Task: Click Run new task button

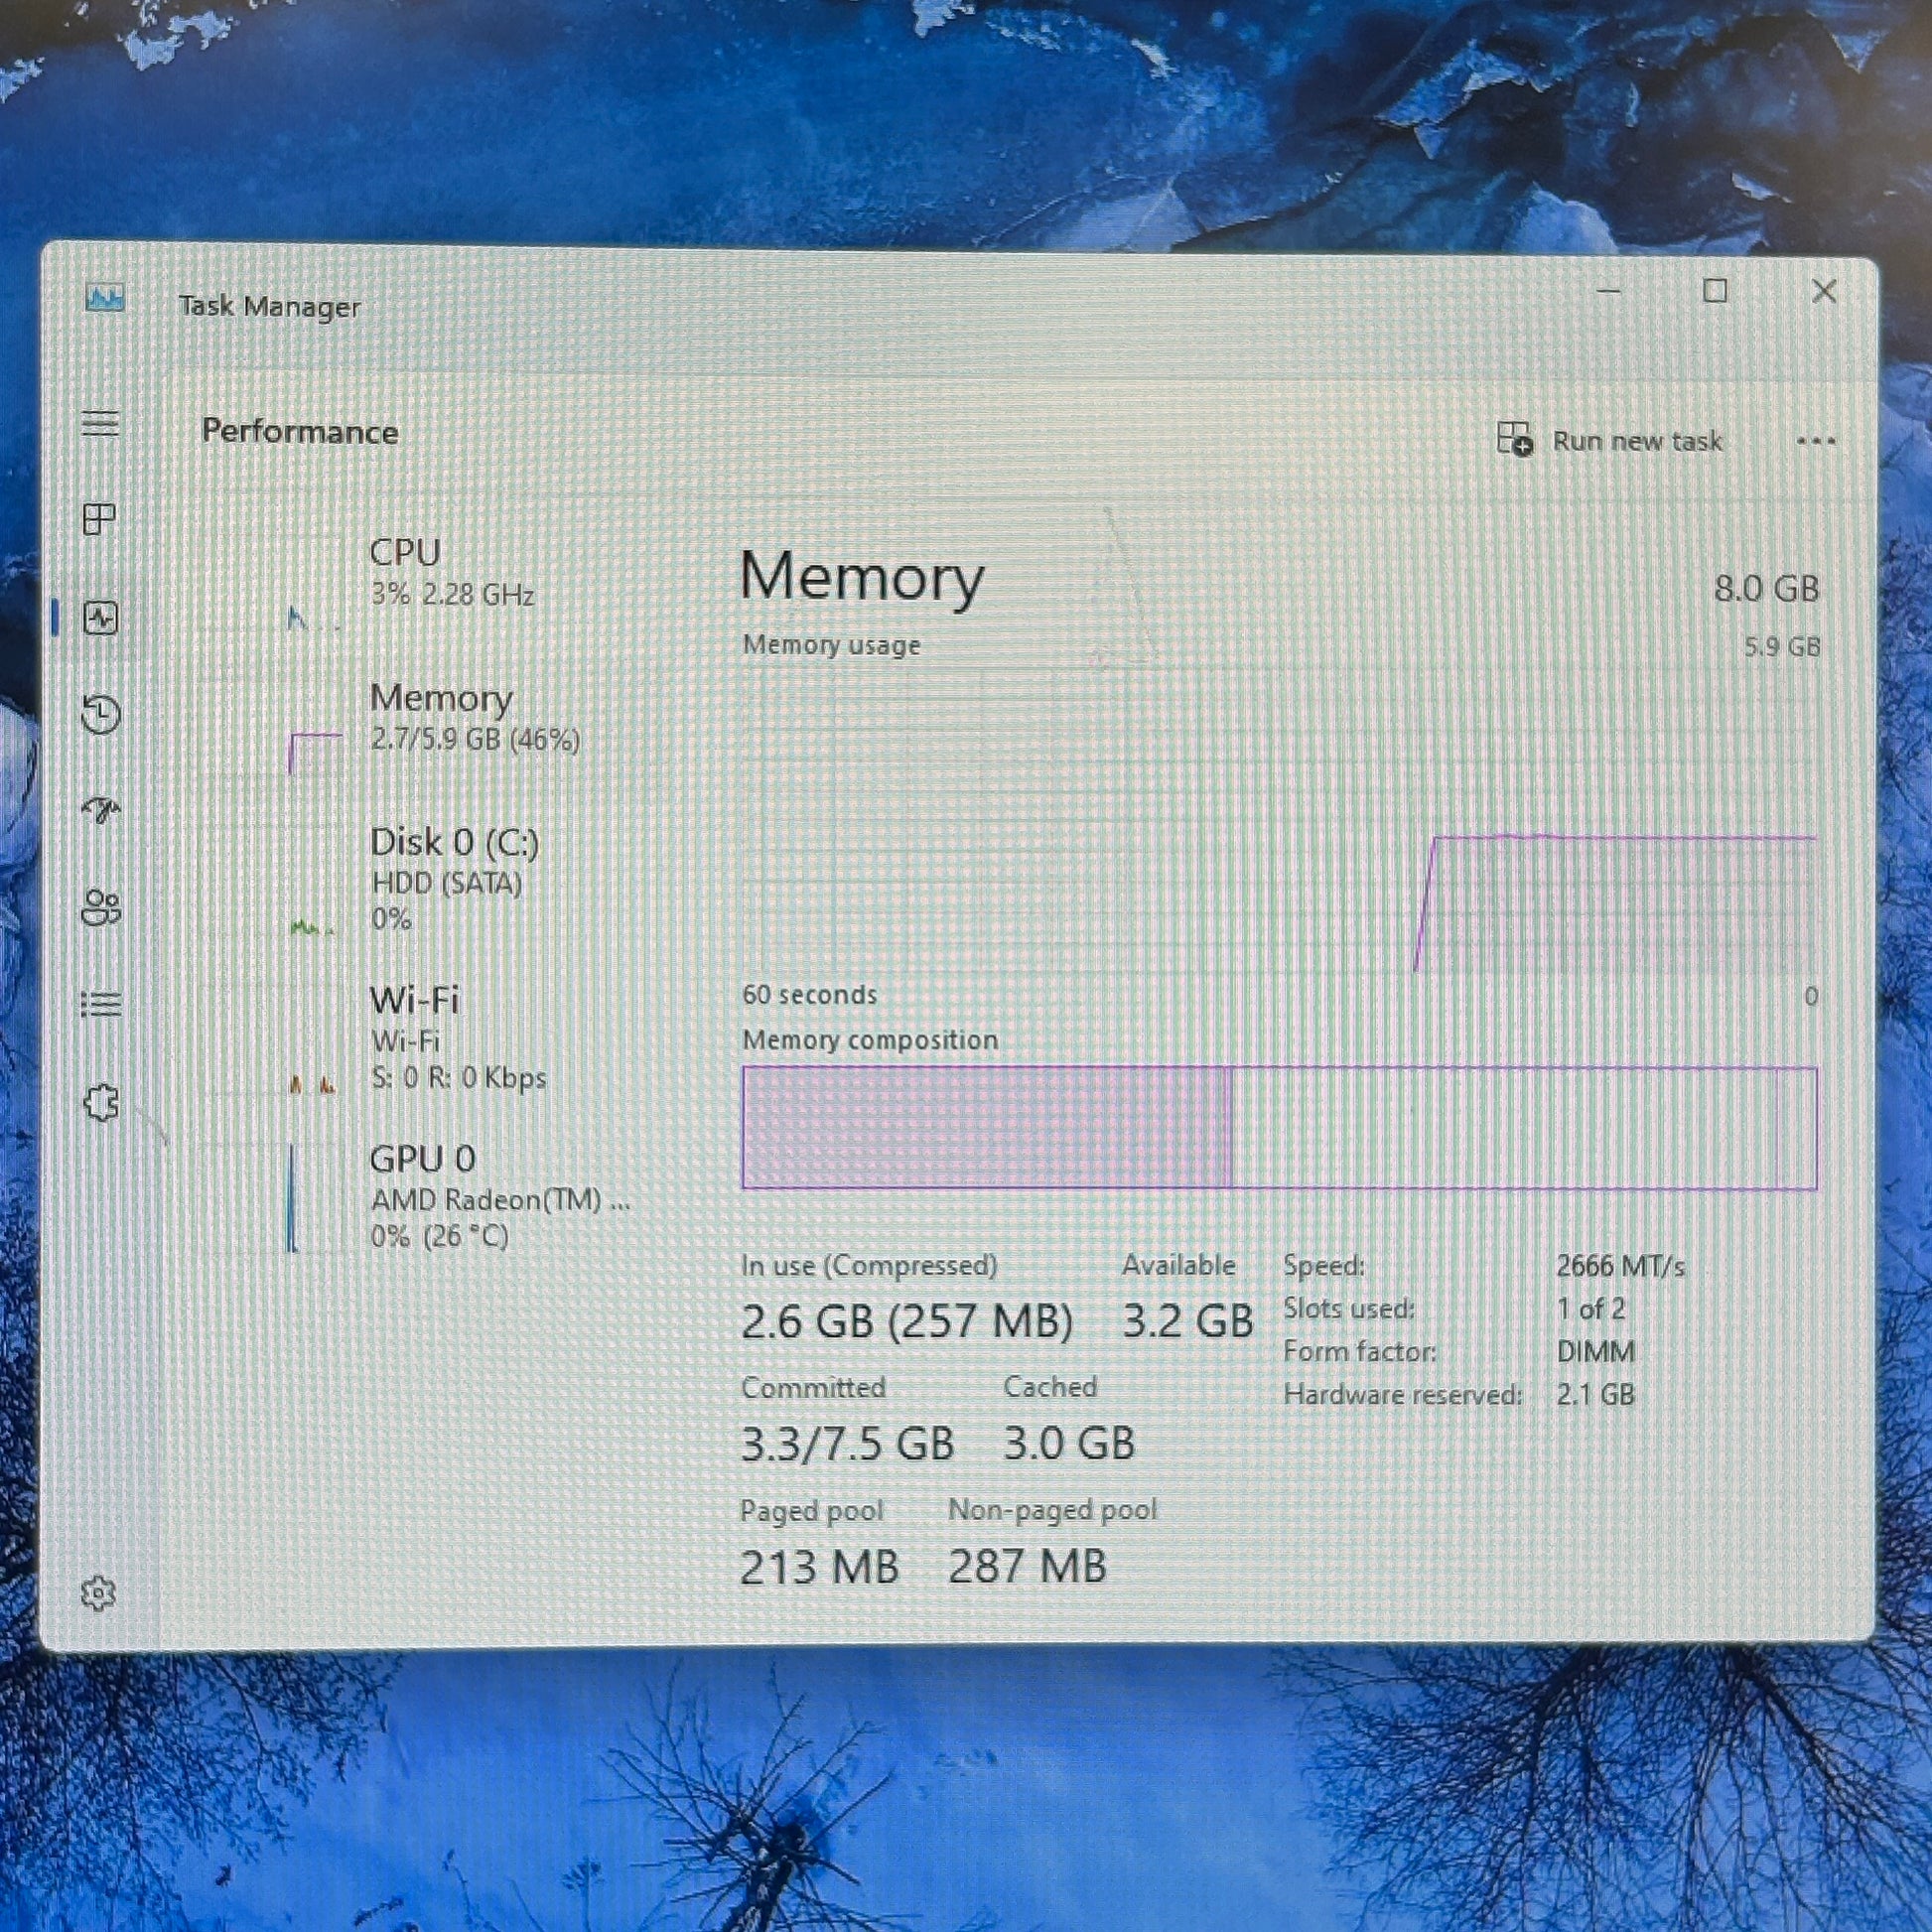Action: (x=1610, y=440)
